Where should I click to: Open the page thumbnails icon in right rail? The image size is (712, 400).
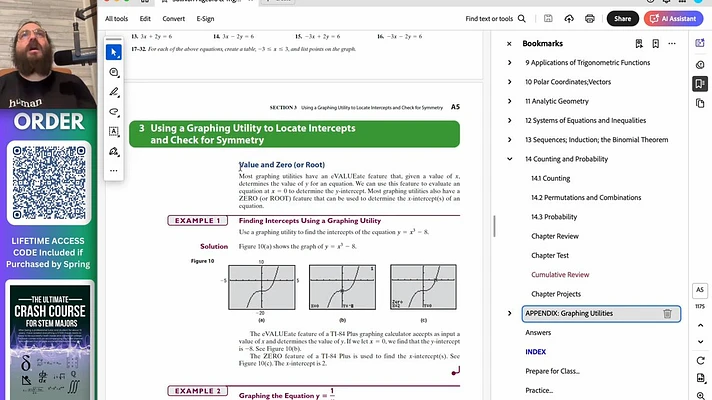[x=700, y=104]
